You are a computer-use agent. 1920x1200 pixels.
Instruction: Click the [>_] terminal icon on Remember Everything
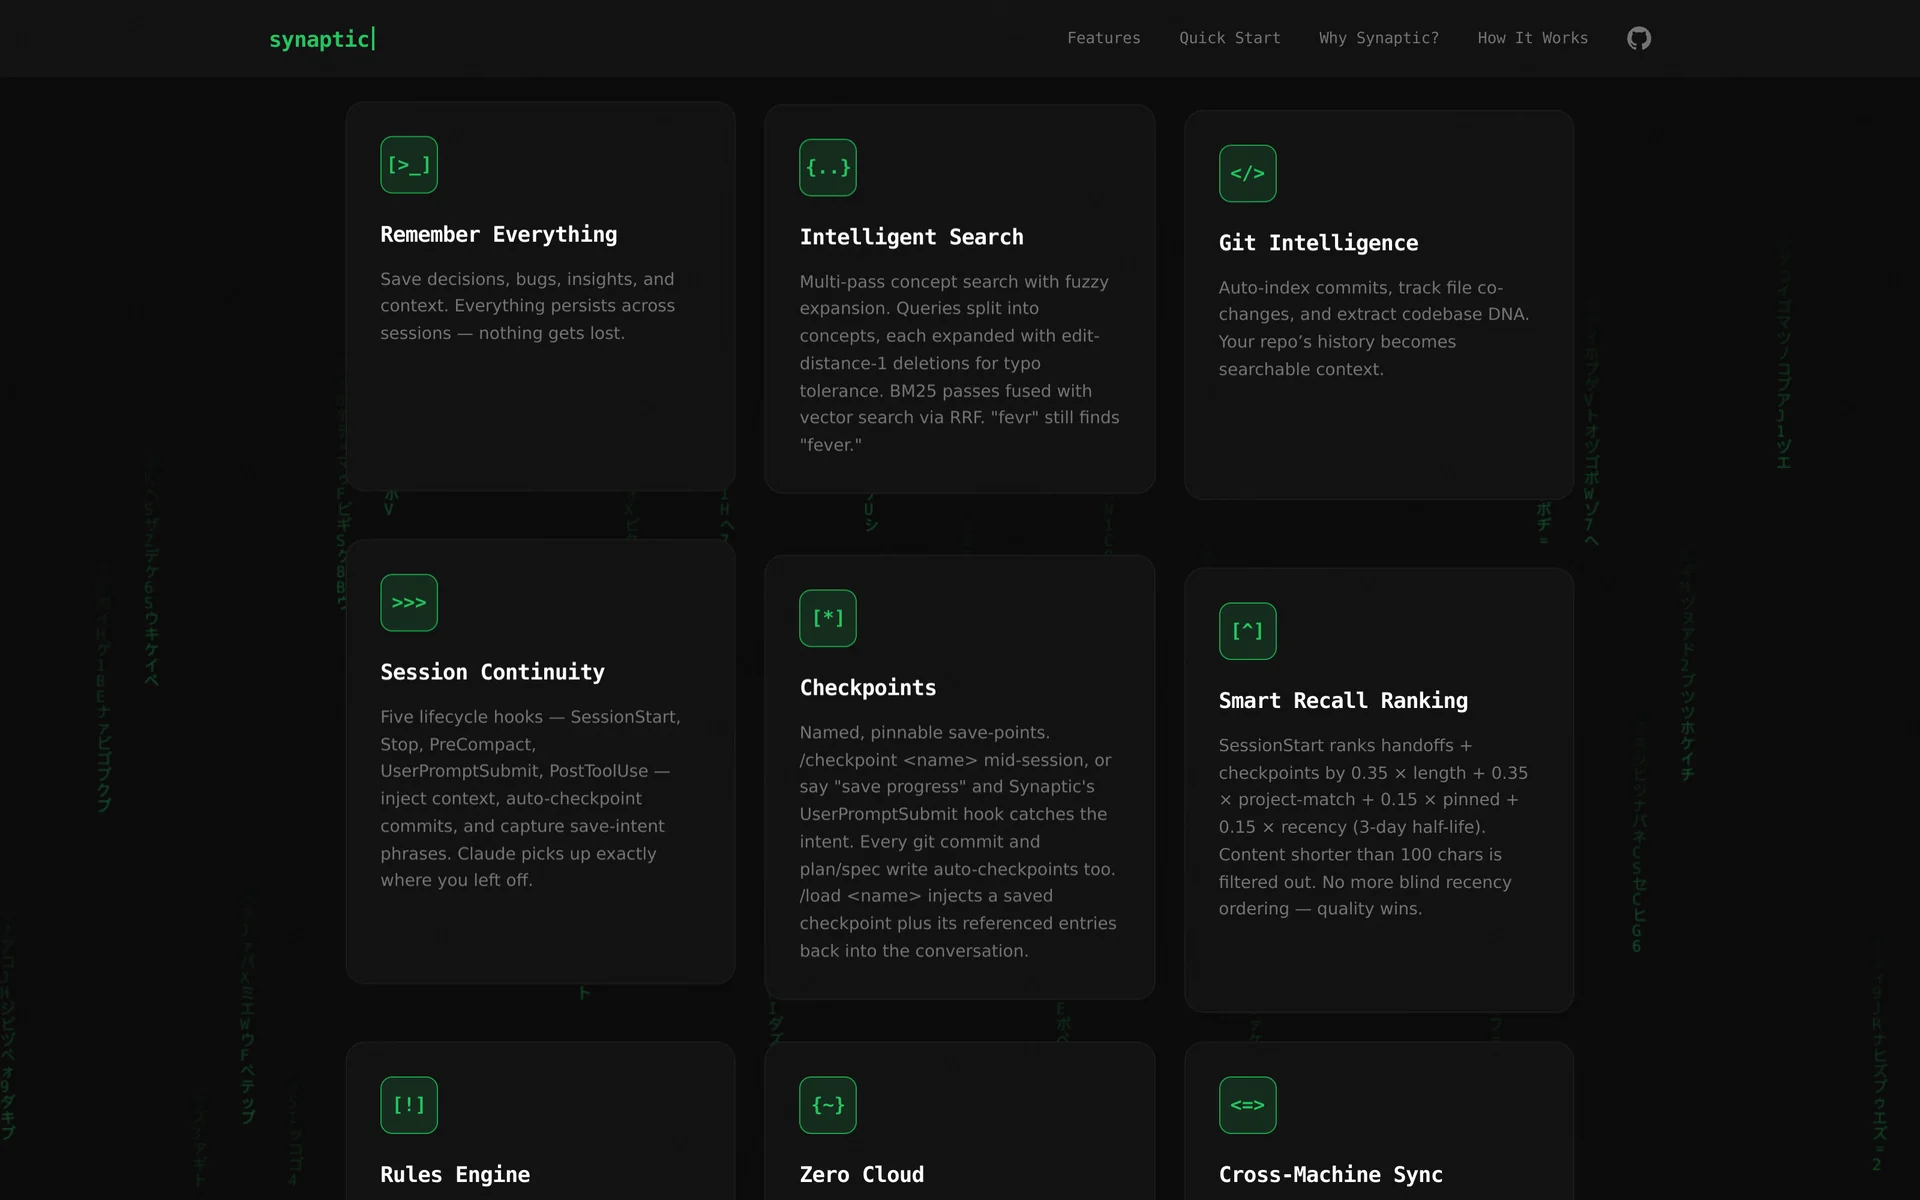pos(409,165)
